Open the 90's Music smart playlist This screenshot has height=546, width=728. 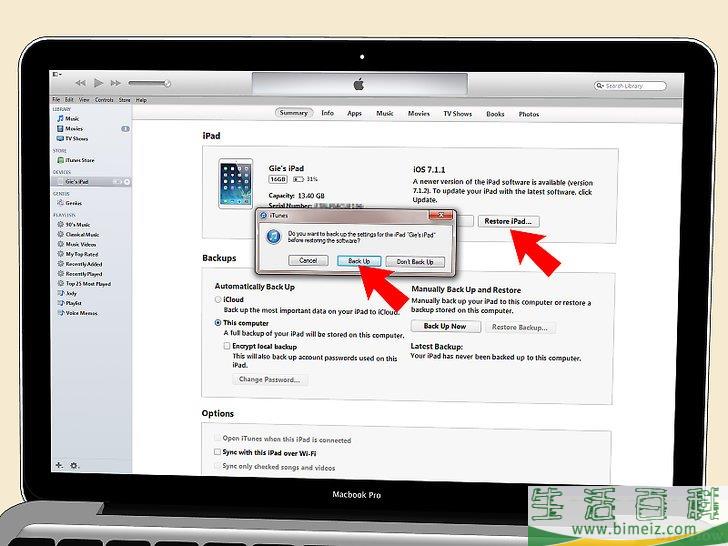[74, 225]
